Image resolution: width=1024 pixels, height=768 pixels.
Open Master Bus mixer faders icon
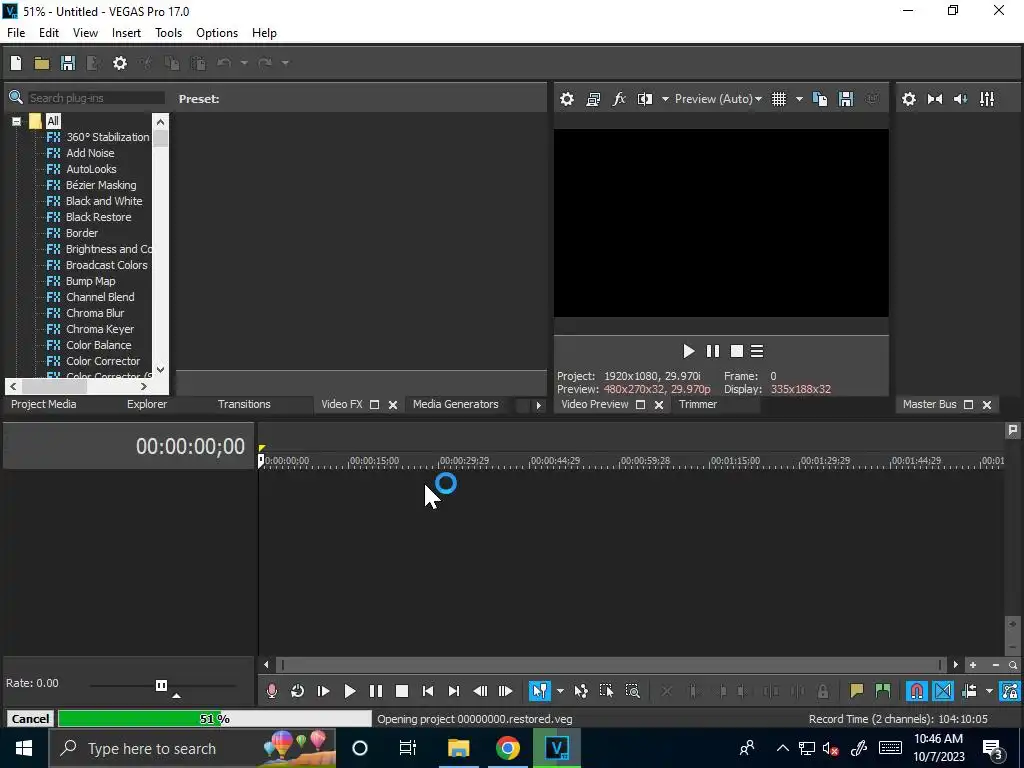pos(987,99)
